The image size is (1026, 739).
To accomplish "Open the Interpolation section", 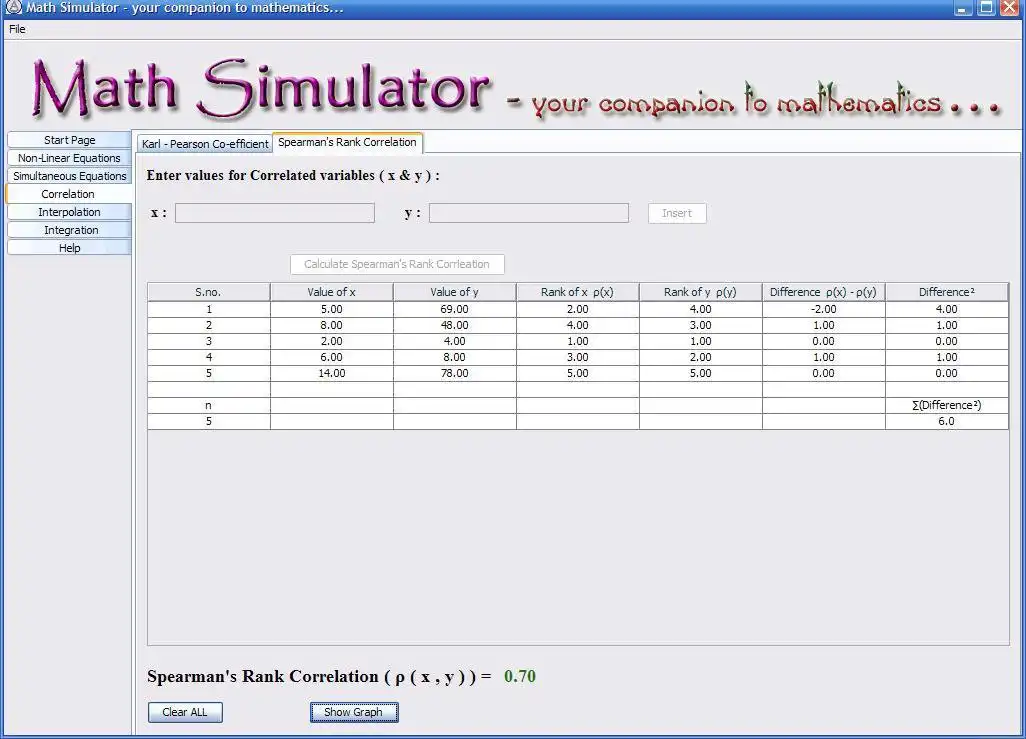I will pyautogui.click(x=69, y=212).
